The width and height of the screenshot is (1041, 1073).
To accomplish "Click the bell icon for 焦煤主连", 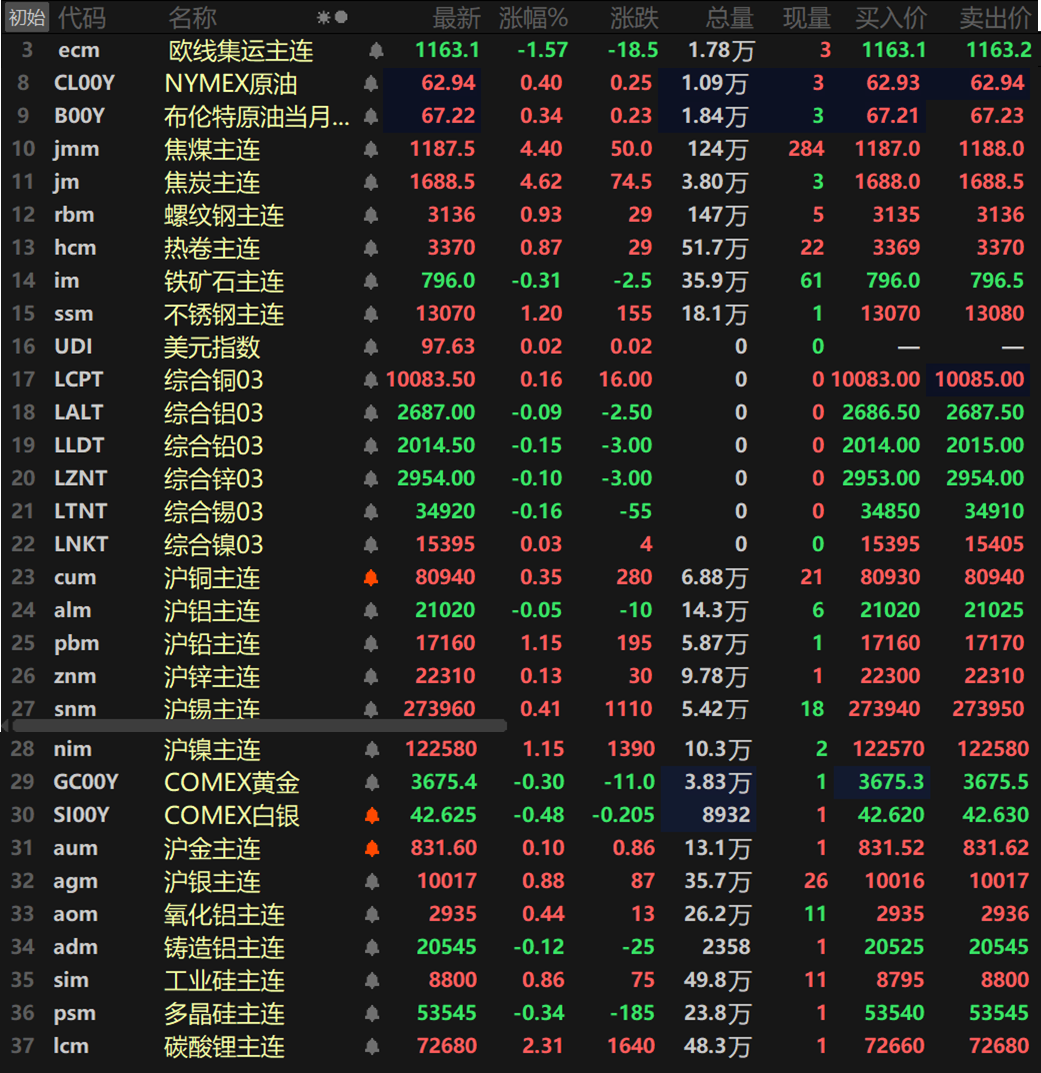I will [x=371, y=149].
